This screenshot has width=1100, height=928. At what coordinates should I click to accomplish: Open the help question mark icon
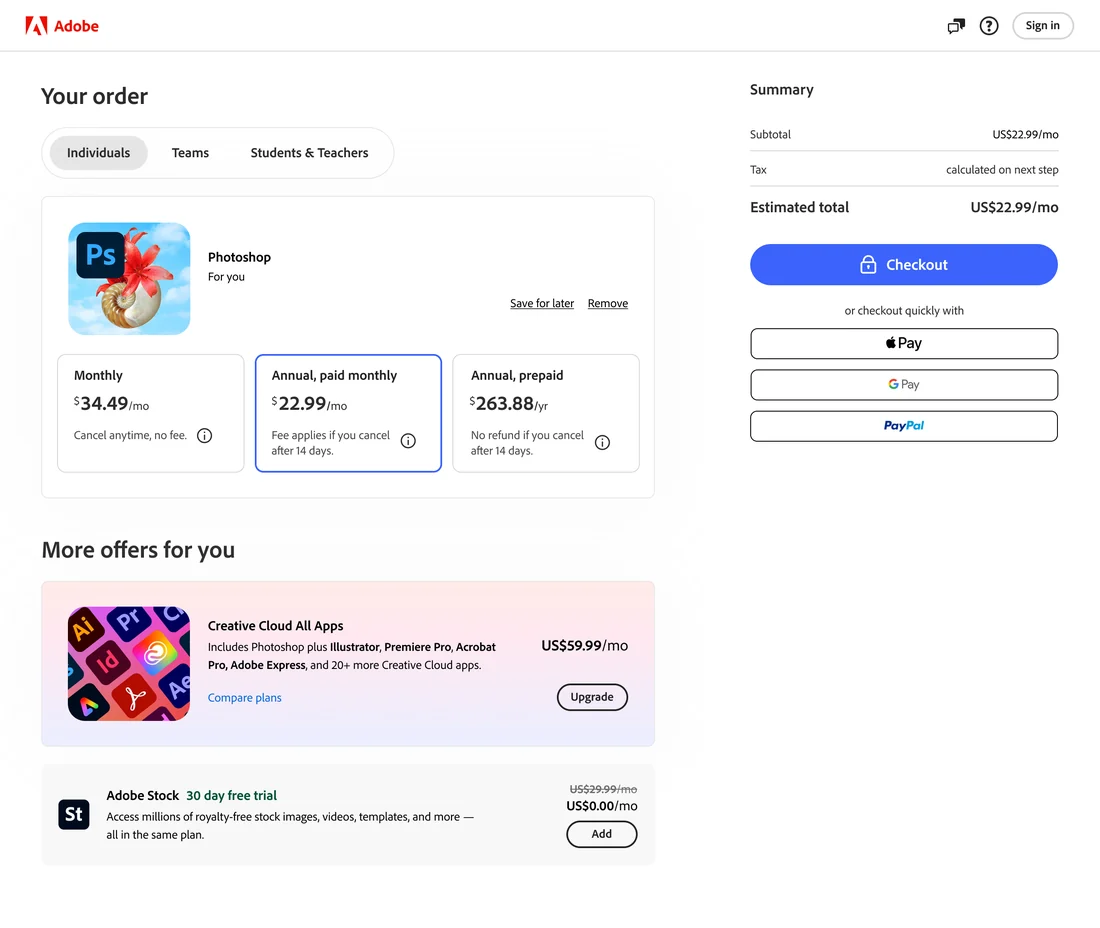988,26
